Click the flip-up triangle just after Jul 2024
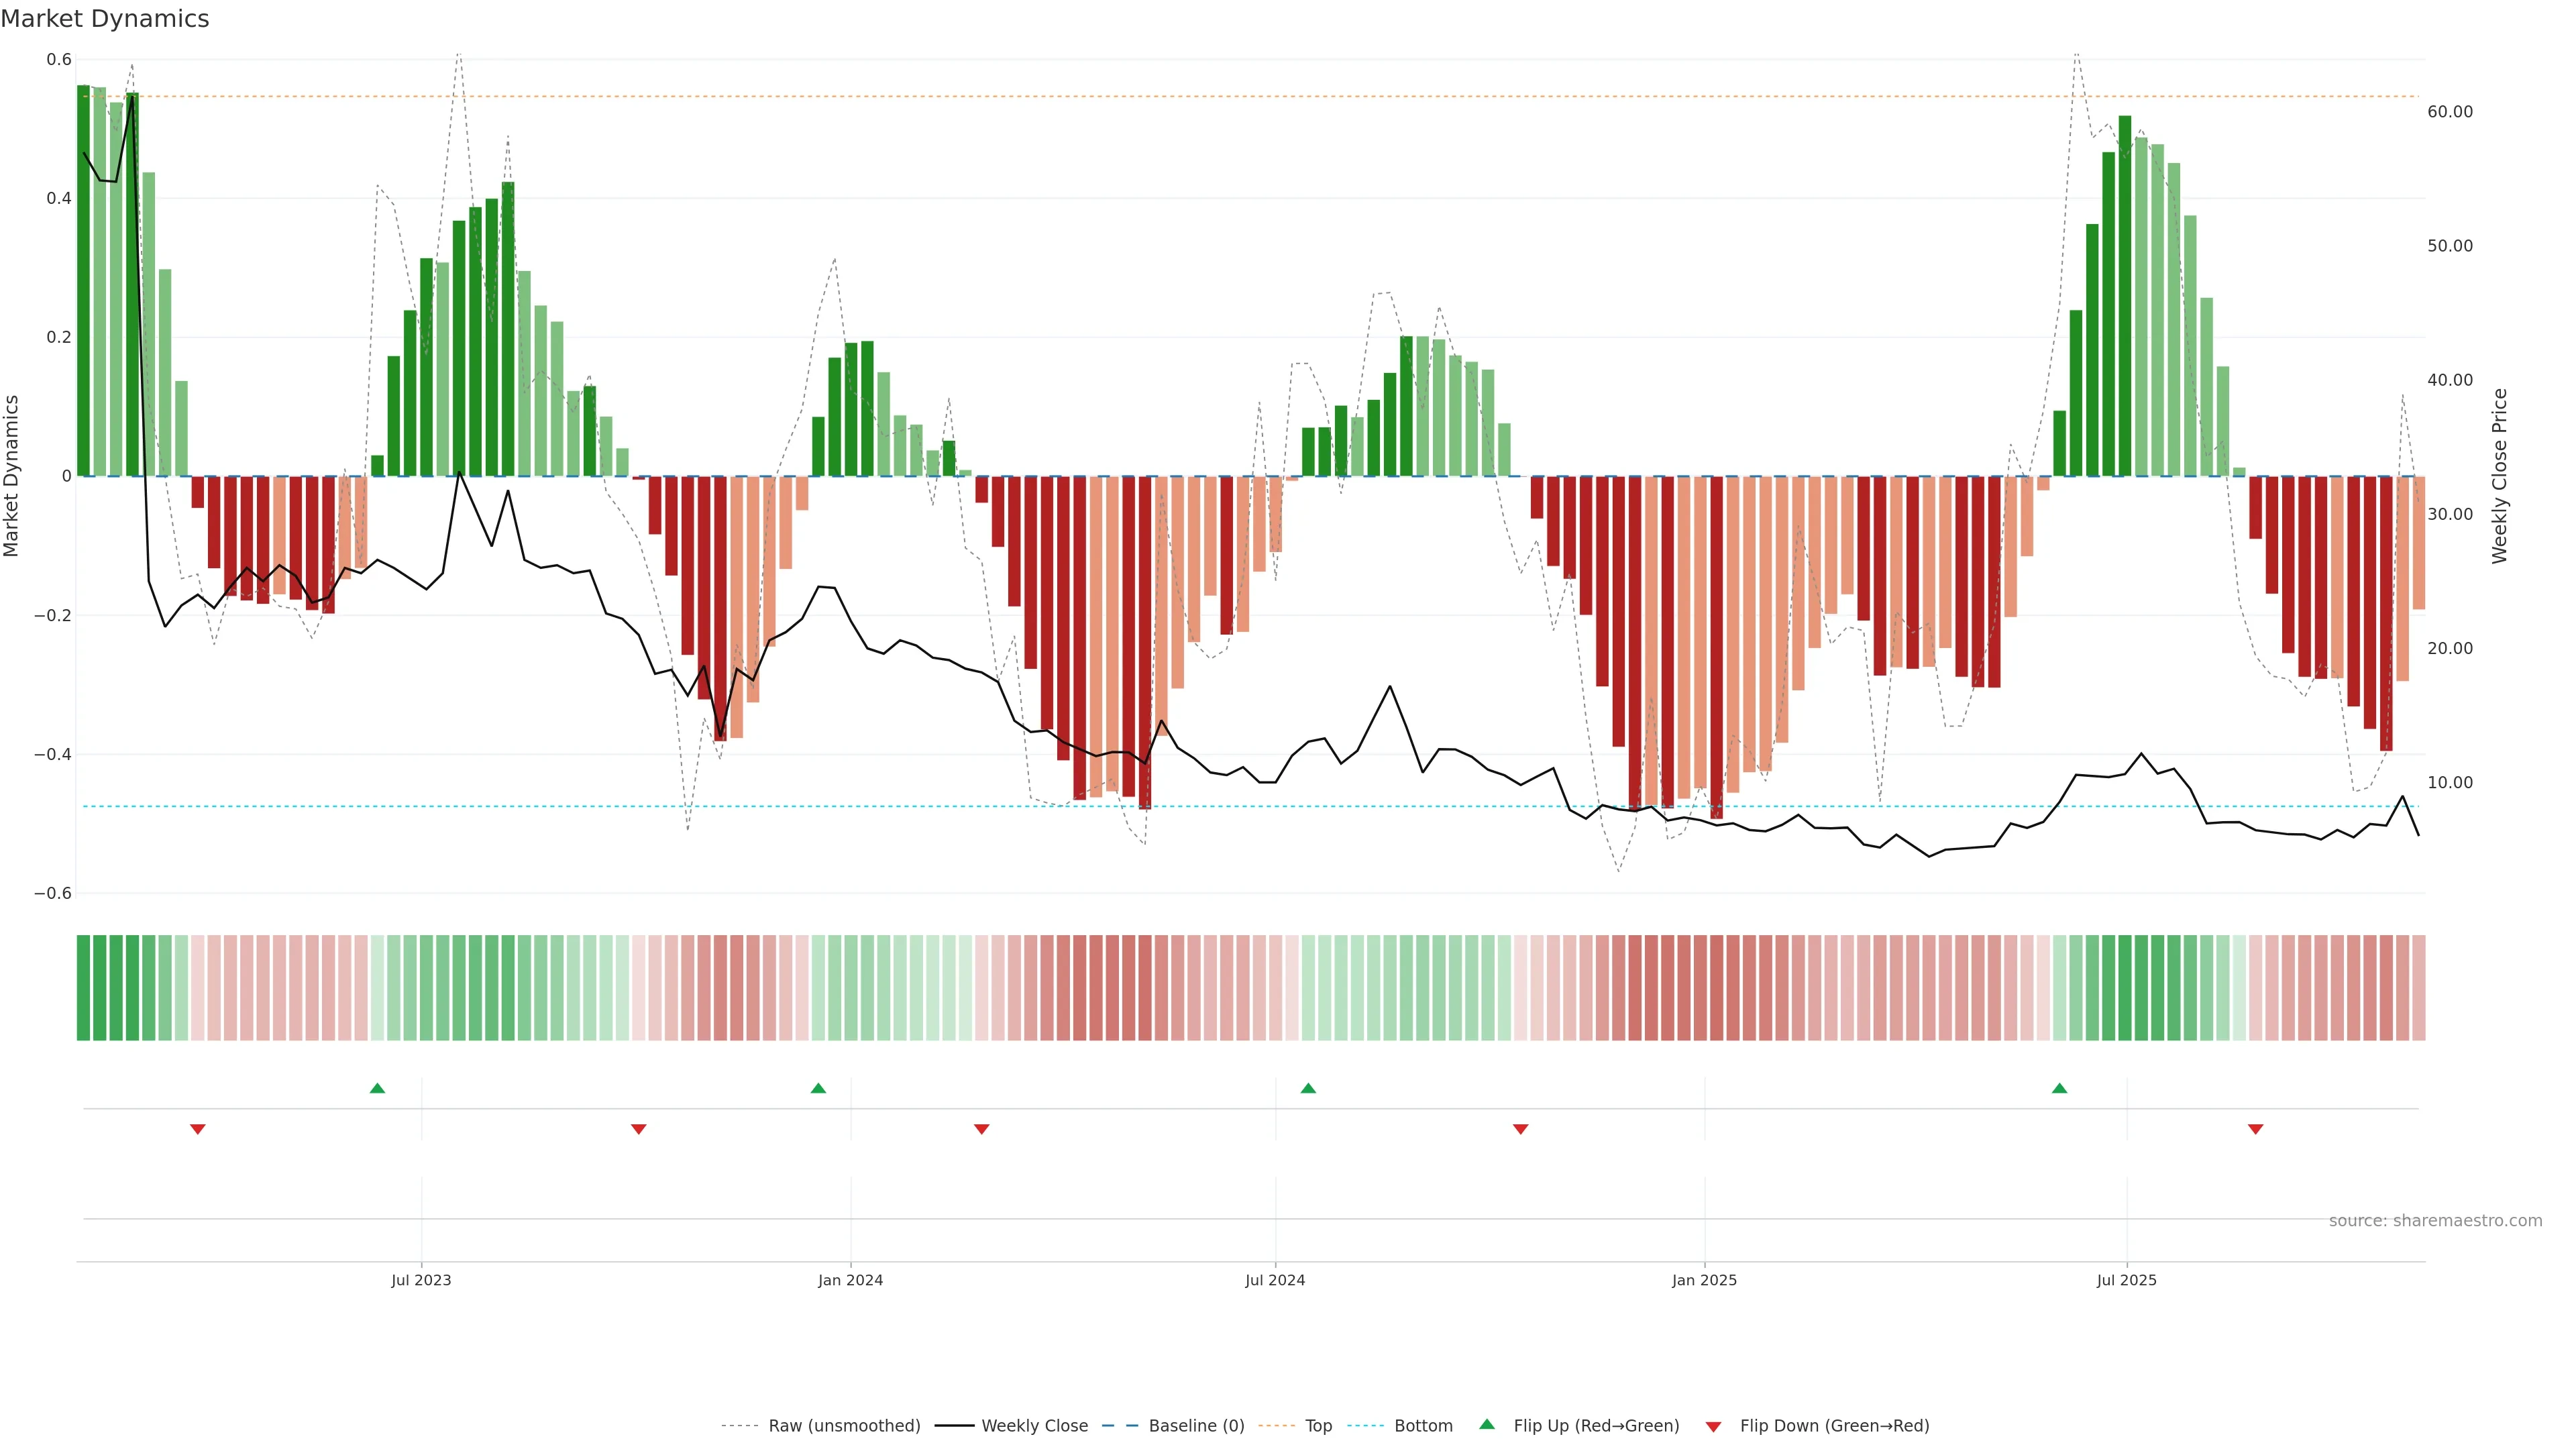This screenshot has height=1449, width=2576. pyautogui.click(x=1308, y=1088)
